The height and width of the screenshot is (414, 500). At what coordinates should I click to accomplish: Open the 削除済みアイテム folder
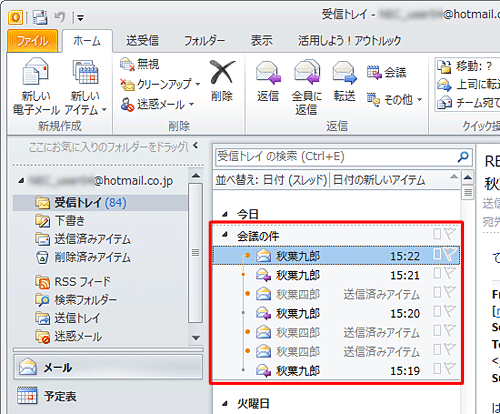(83, 257)
